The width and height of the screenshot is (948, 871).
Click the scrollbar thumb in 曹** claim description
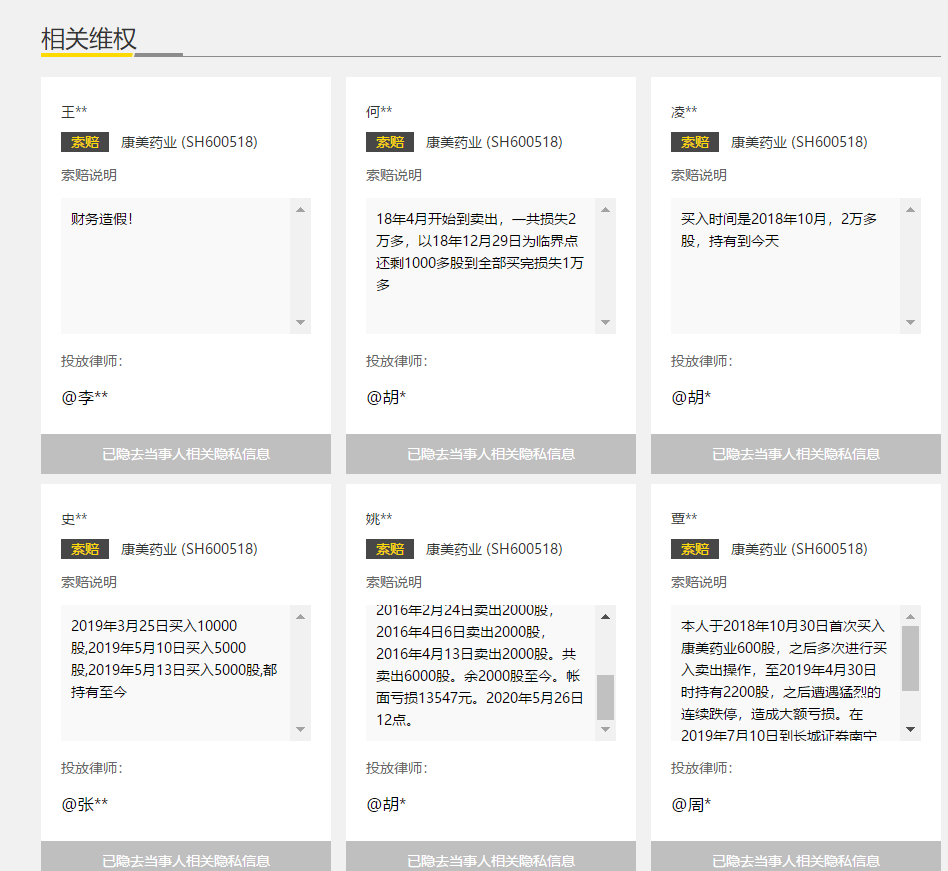(911, 658)
